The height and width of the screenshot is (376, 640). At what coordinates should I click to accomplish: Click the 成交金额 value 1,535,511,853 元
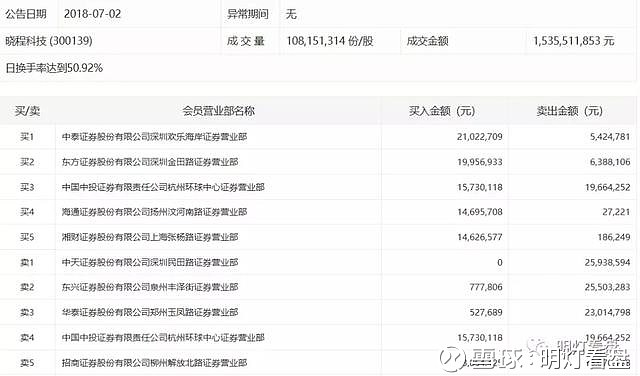[573, 41]
